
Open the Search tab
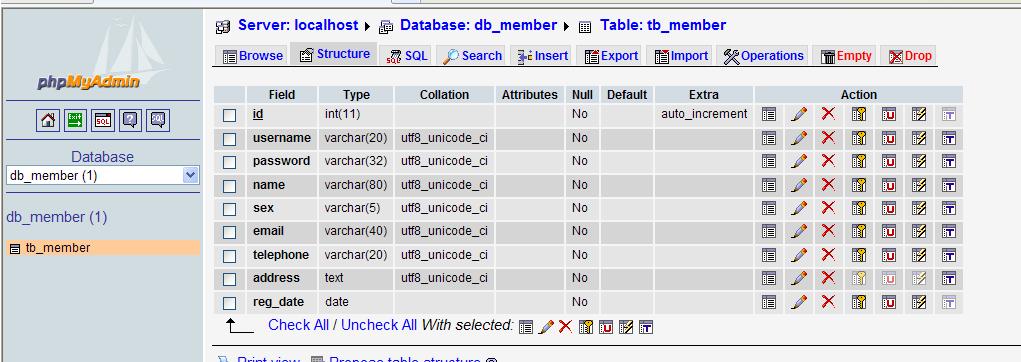tap(472, 56)
